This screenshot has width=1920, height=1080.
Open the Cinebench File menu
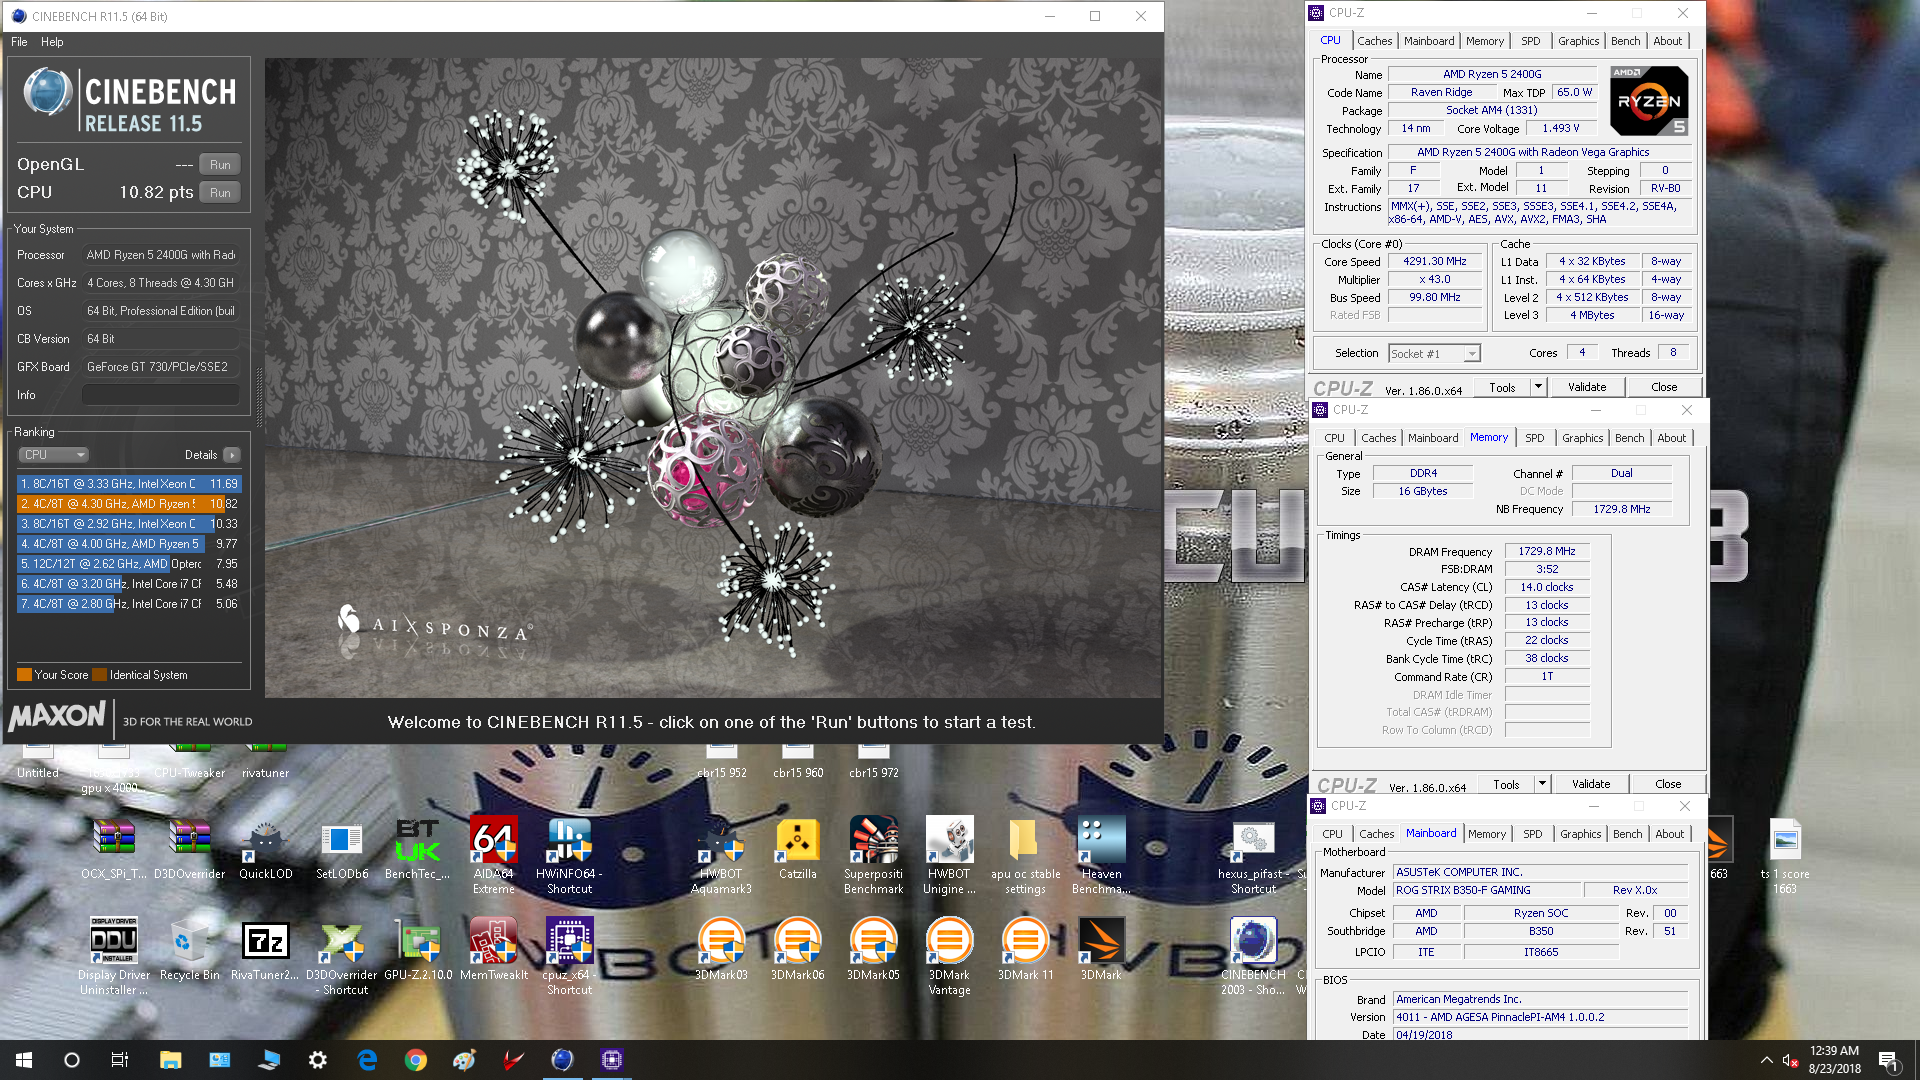[19, 42]
